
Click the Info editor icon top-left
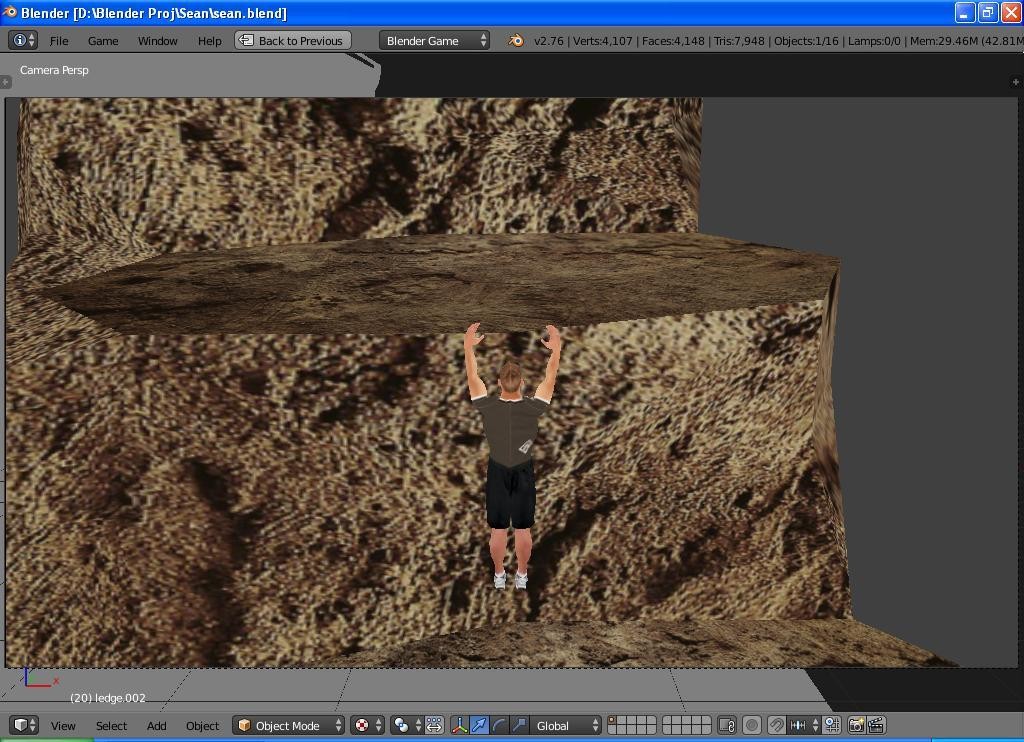[x=20, y=40]
